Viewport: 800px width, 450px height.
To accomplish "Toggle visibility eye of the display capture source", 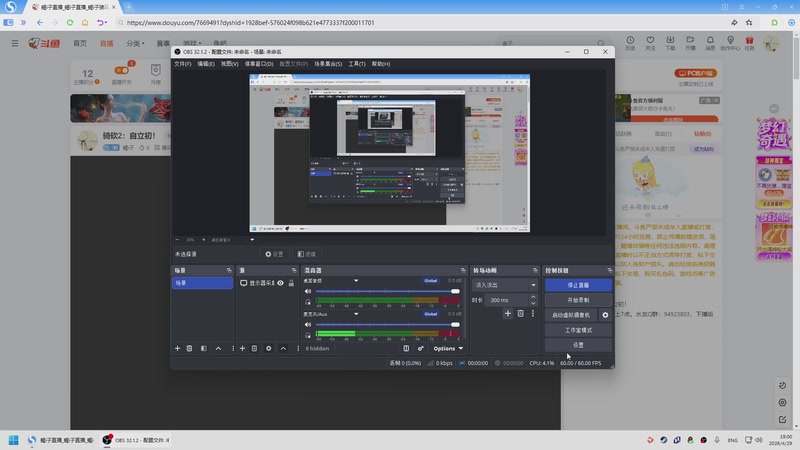I will (x=281, y=283).
